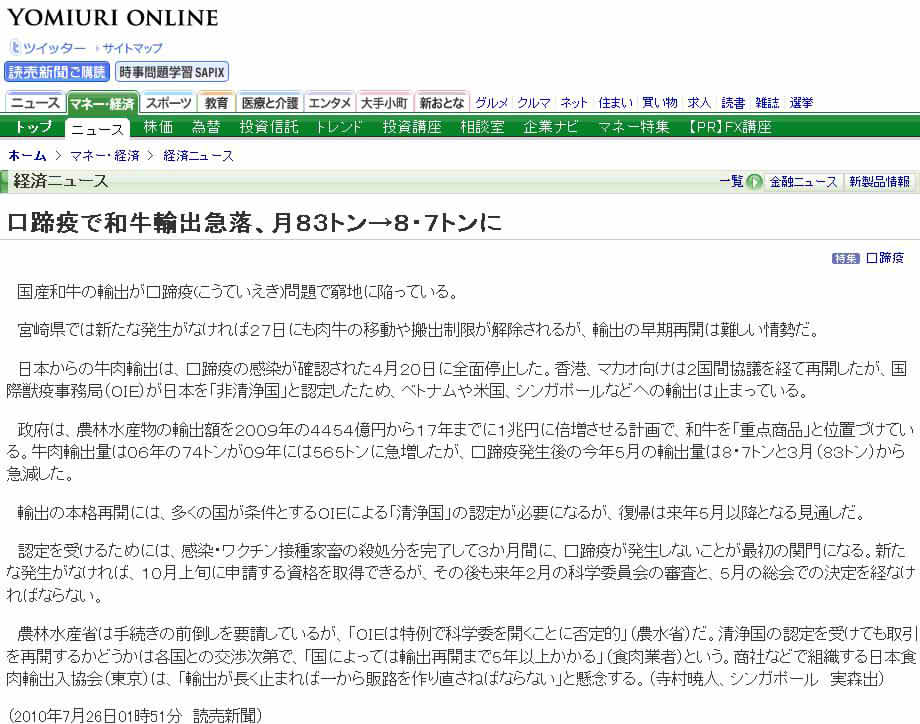Switch to the ニュース main tab
920x724 pixels.
(x=35, y=103)
